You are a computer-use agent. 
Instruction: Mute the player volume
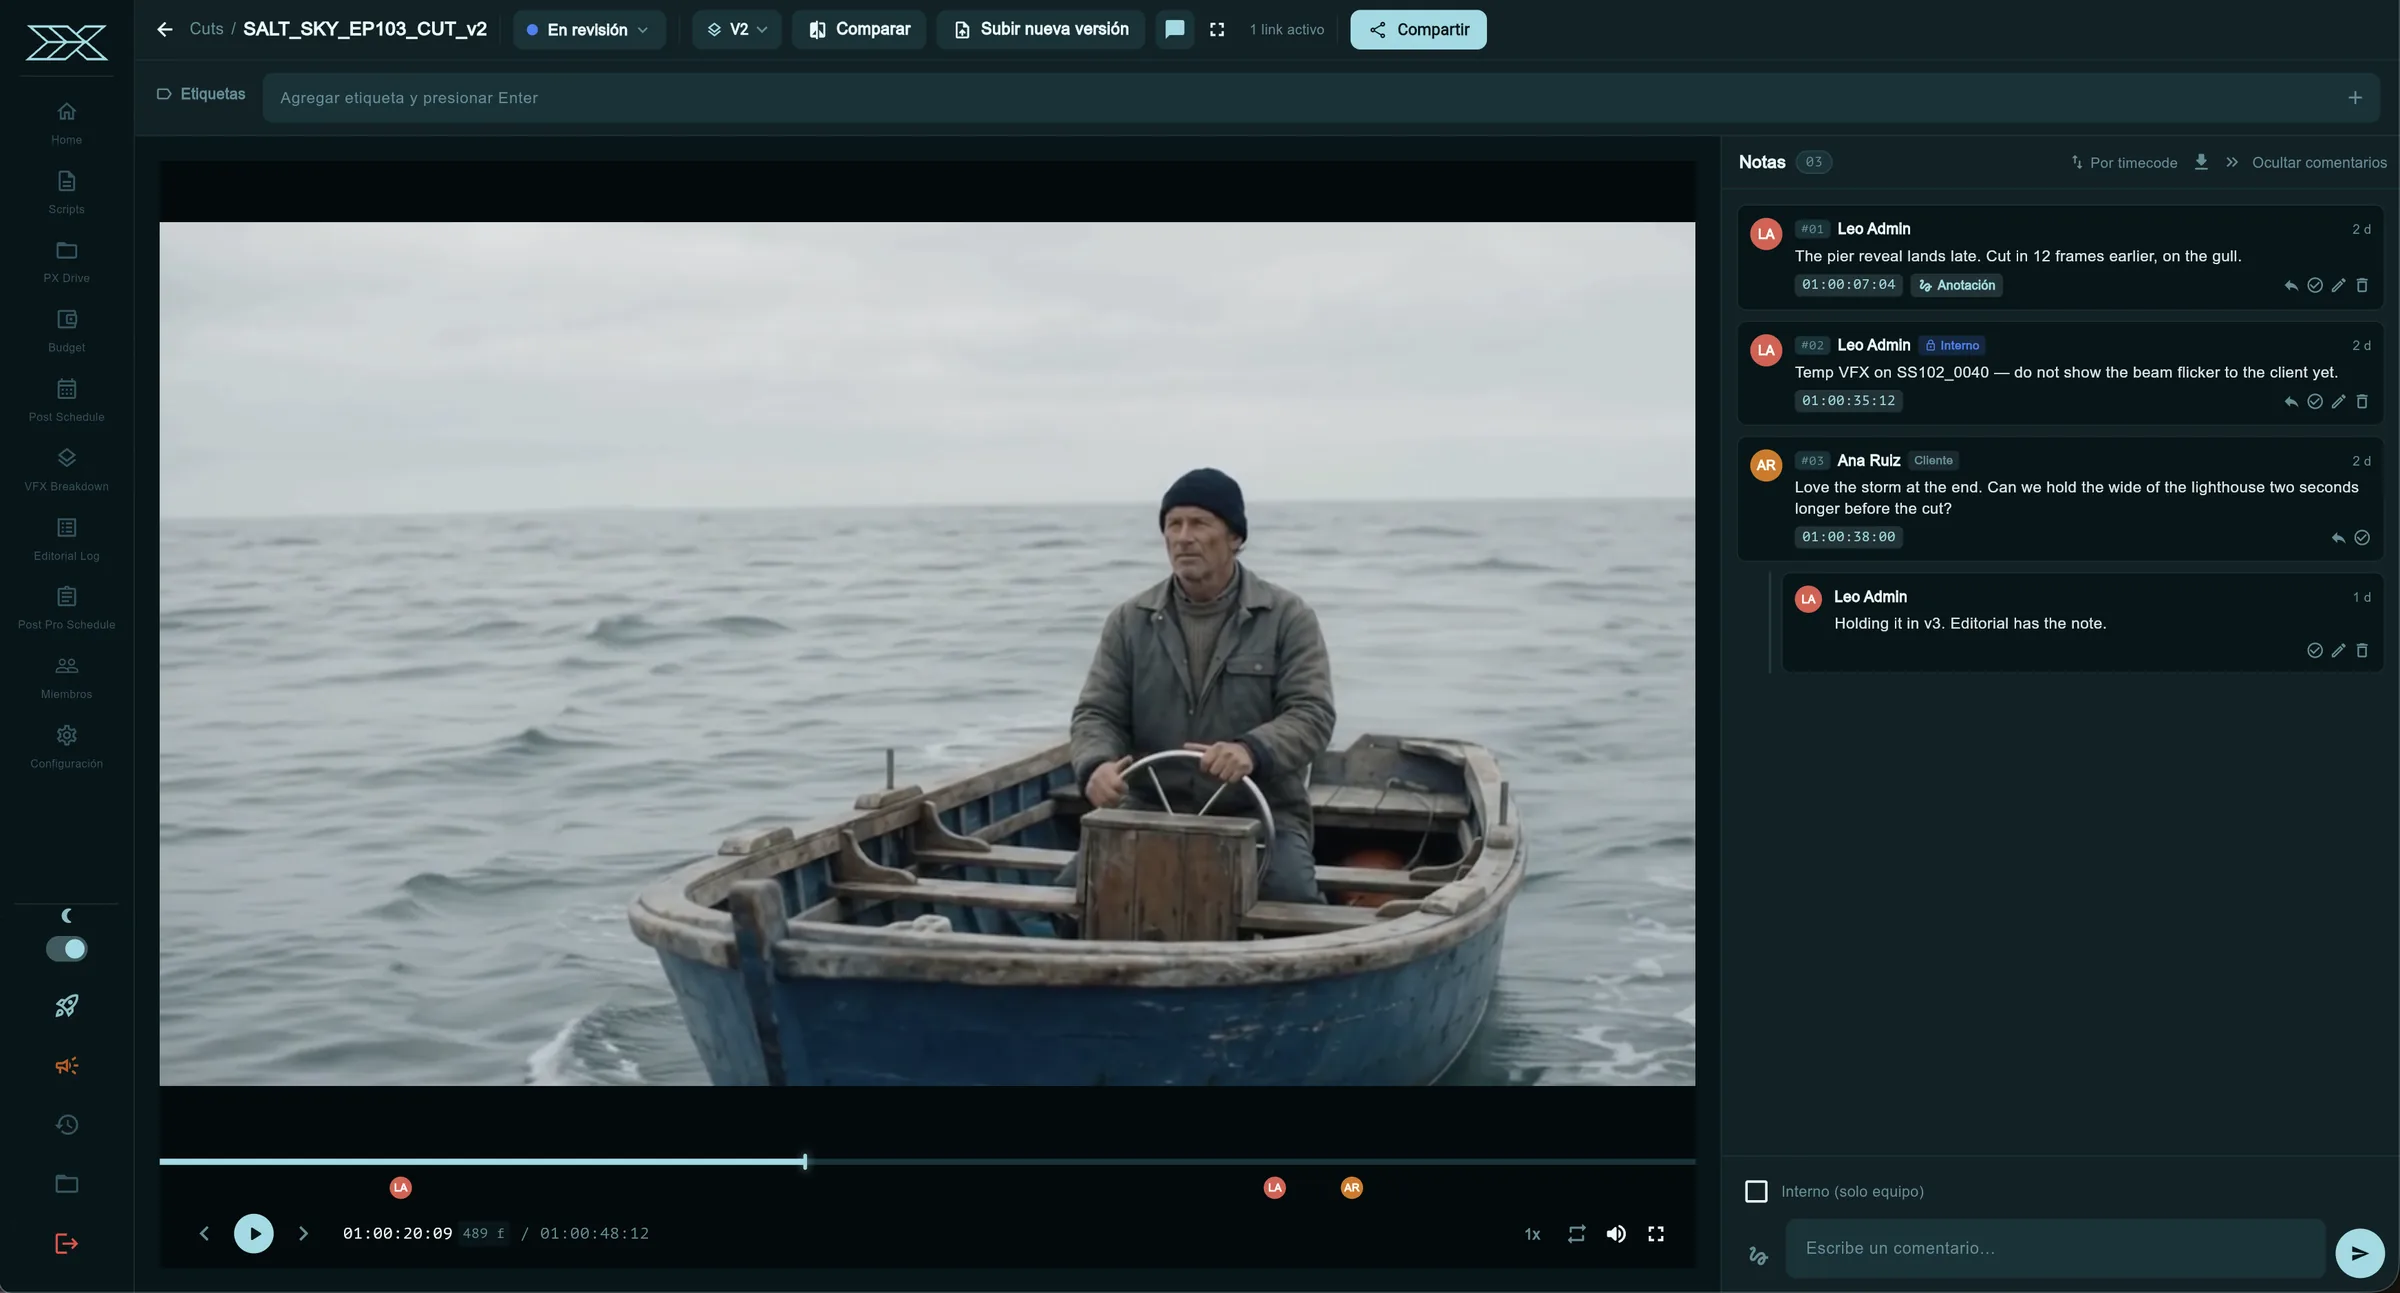[1616, 1234]
